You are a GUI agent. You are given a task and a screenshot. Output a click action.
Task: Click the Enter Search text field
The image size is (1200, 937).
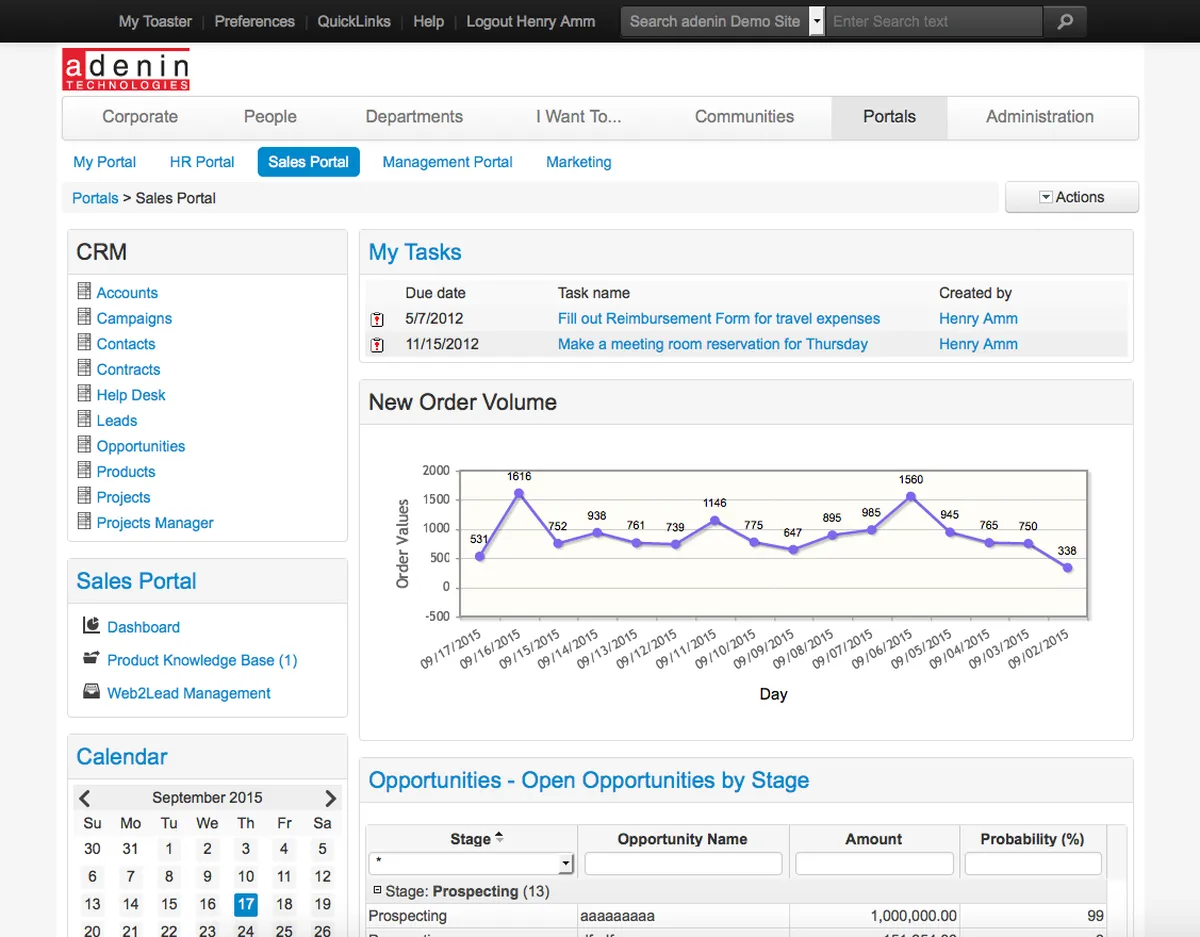(935, 21)
